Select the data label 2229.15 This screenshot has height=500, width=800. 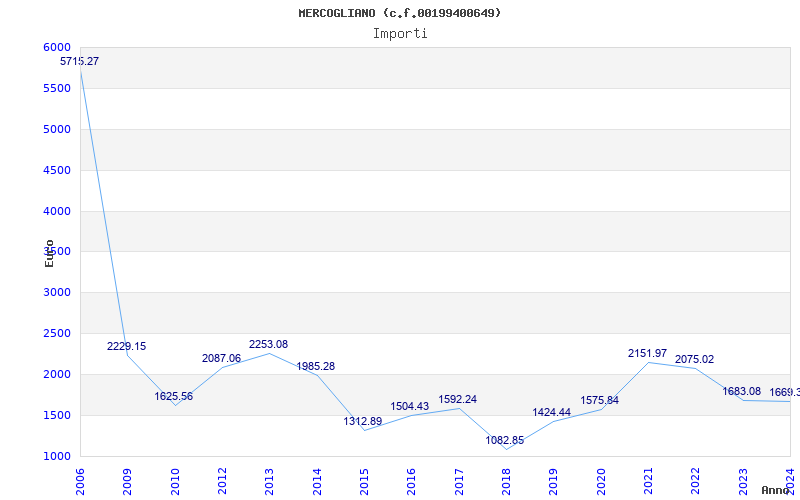click(127, 346)
